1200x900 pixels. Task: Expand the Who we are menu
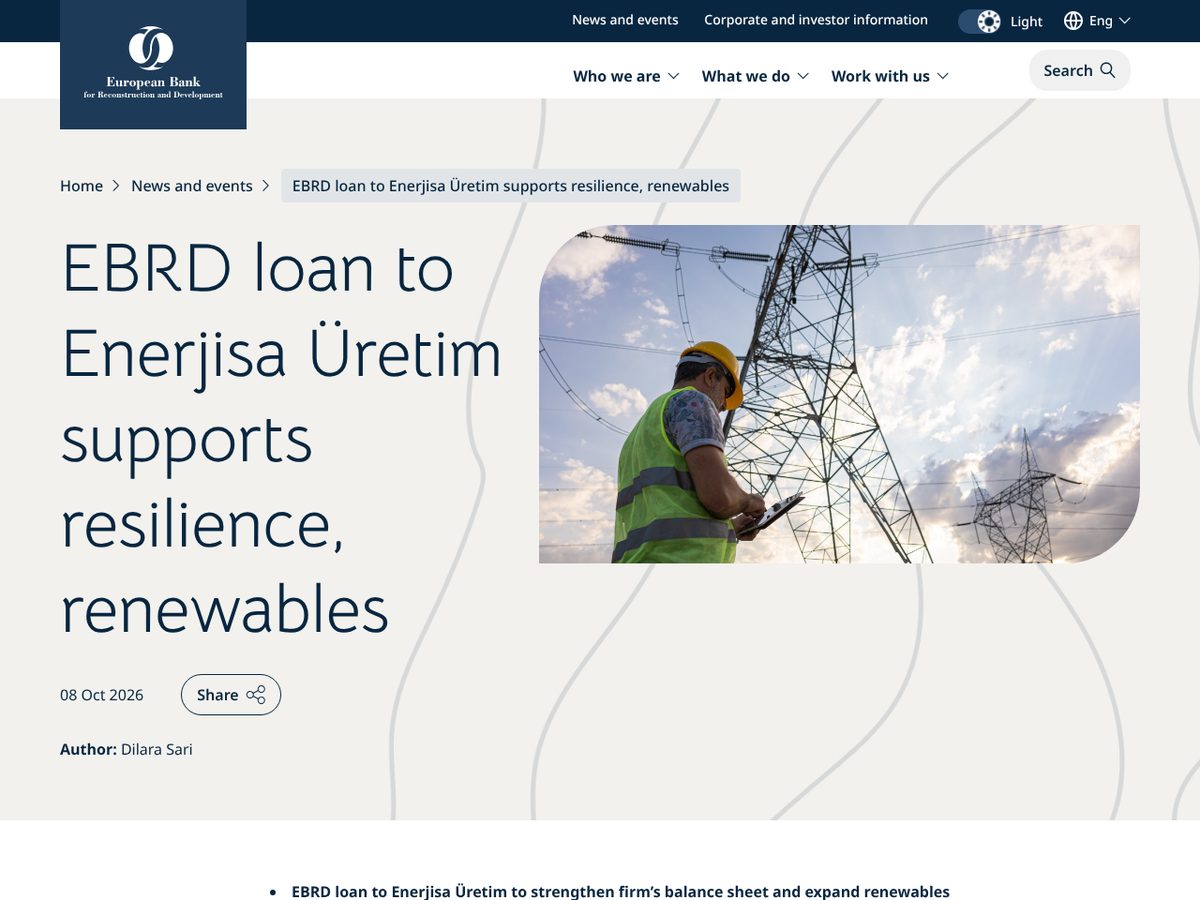click(626, 76)
